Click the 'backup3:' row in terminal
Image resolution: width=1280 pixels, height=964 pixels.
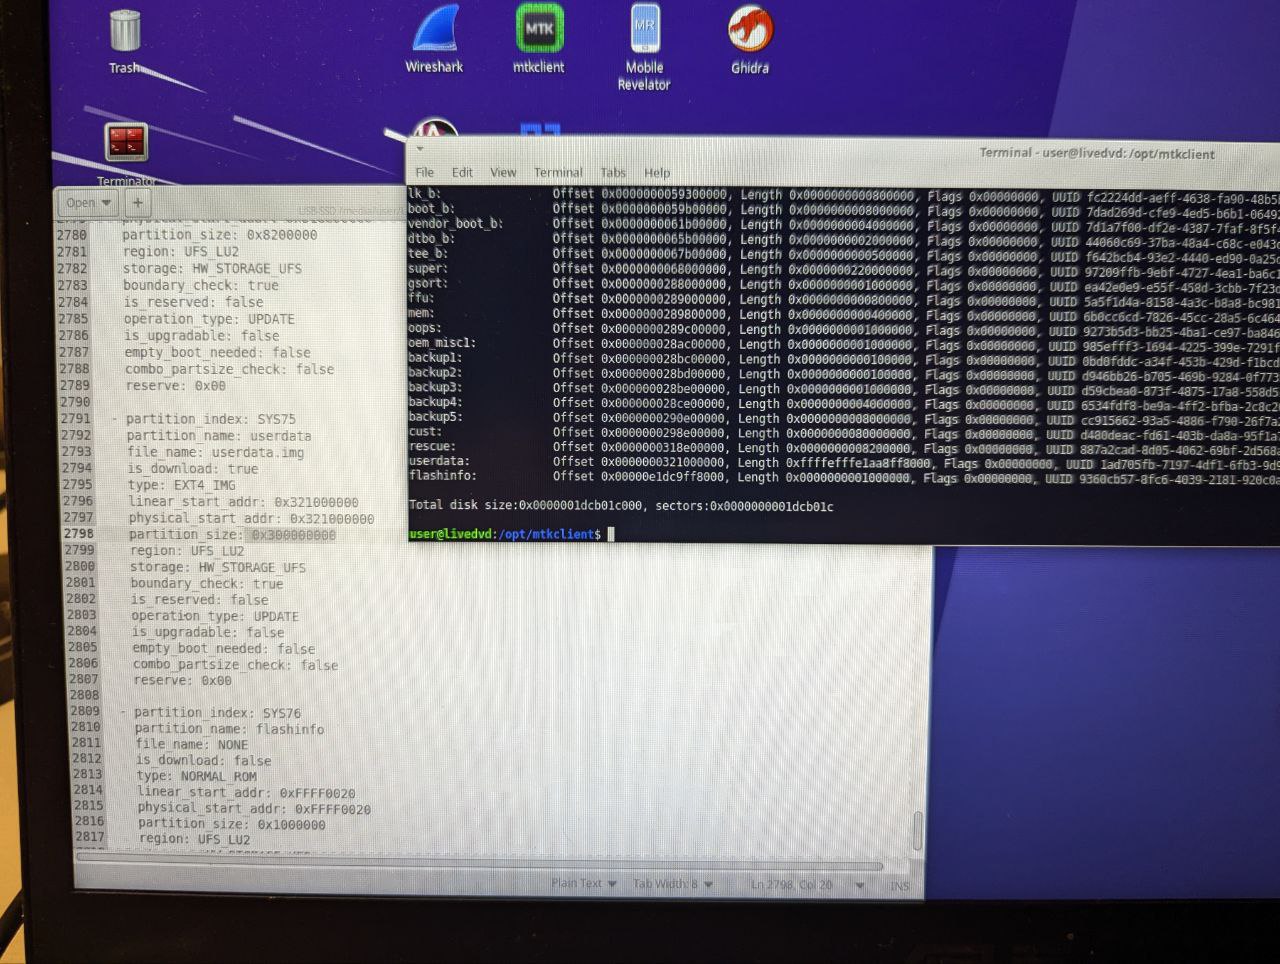(x=843, y=387)
